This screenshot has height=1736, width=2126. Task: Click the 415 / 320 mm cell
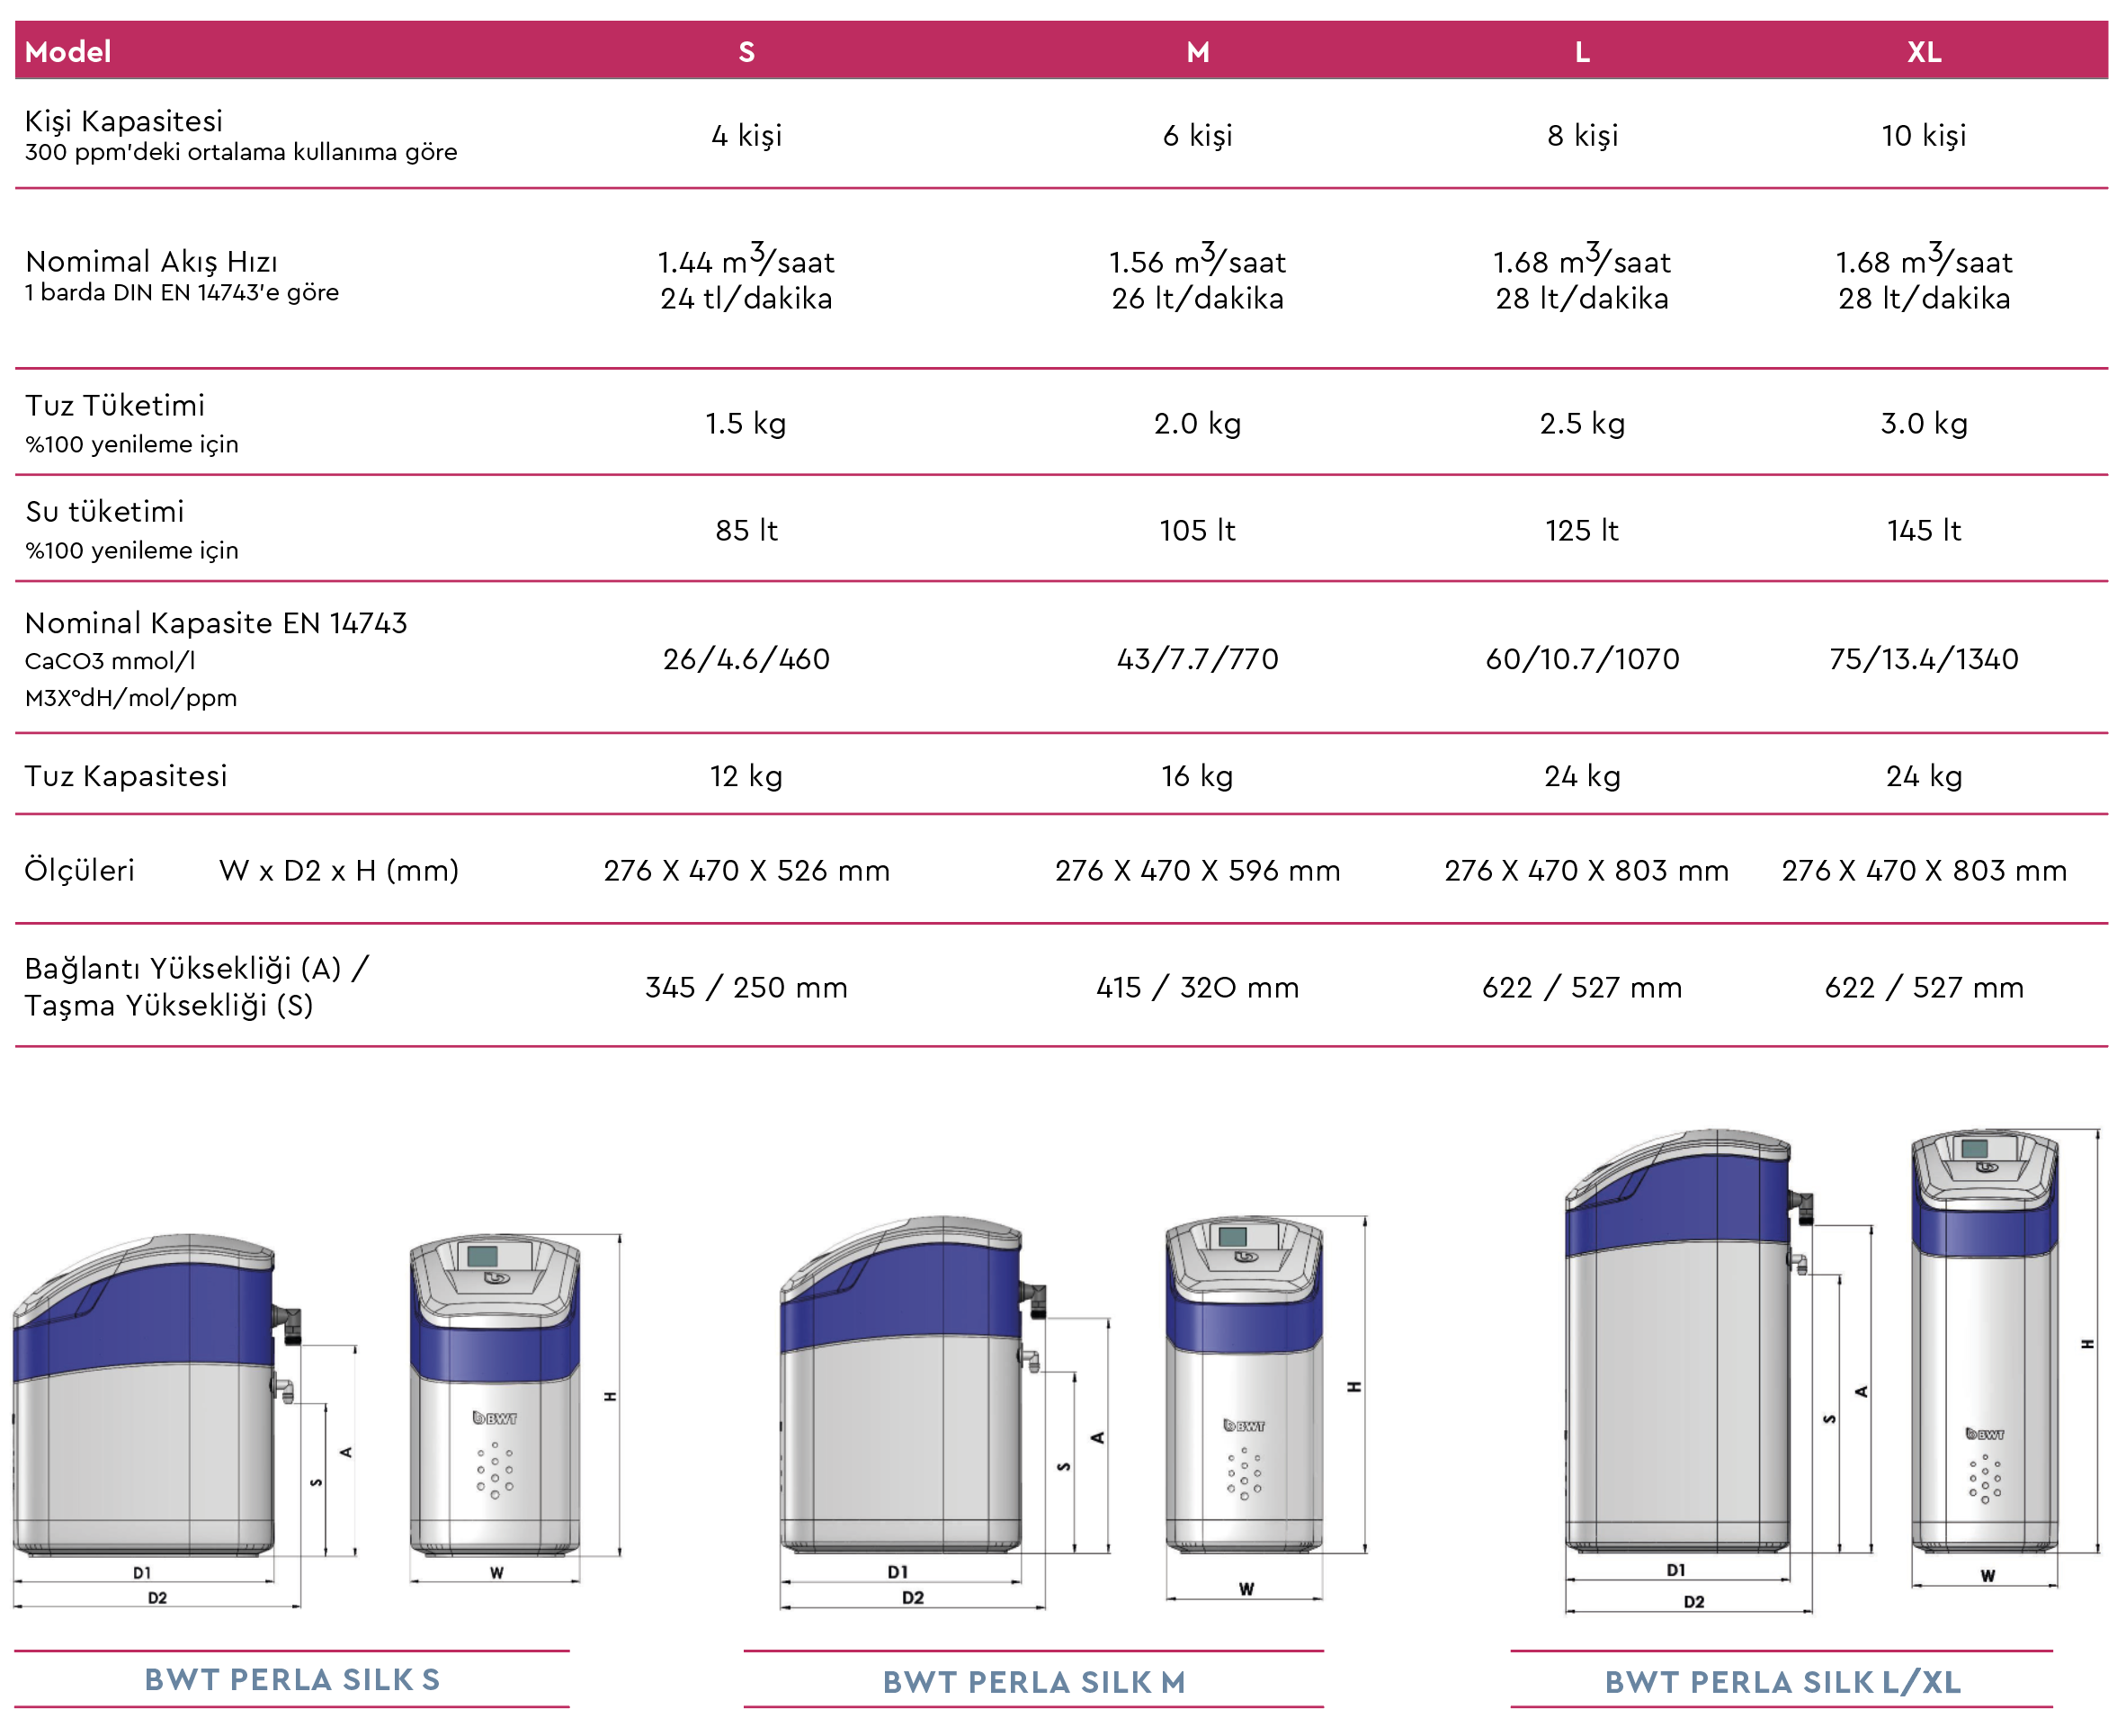click(x=1197, y=987)
